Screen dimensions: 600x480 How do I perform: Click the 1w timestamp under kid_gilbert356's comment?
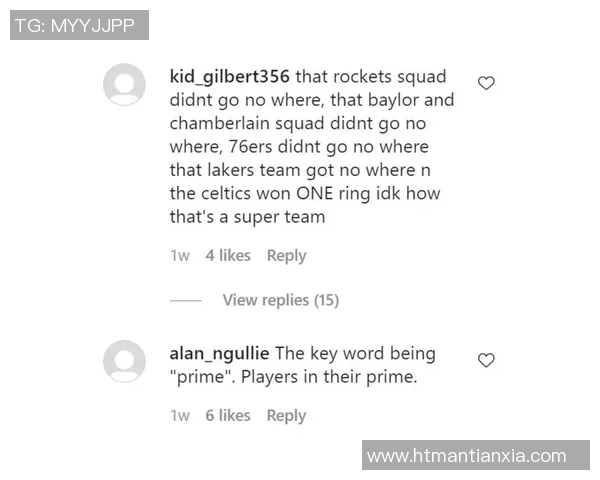[180, 256]
